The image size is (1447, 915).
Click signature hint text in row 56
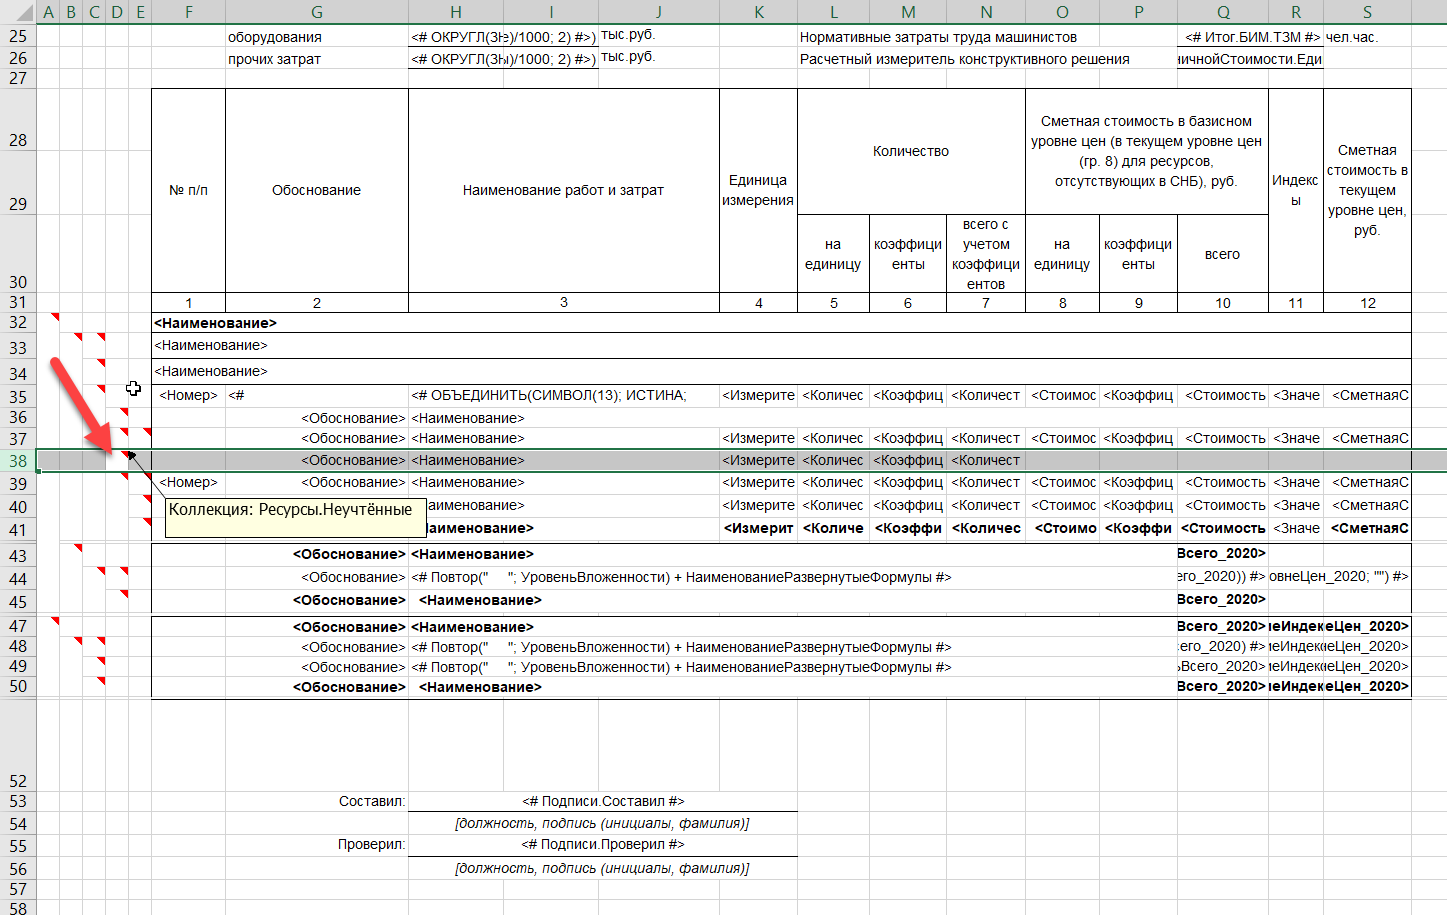(x=602, y=868)
